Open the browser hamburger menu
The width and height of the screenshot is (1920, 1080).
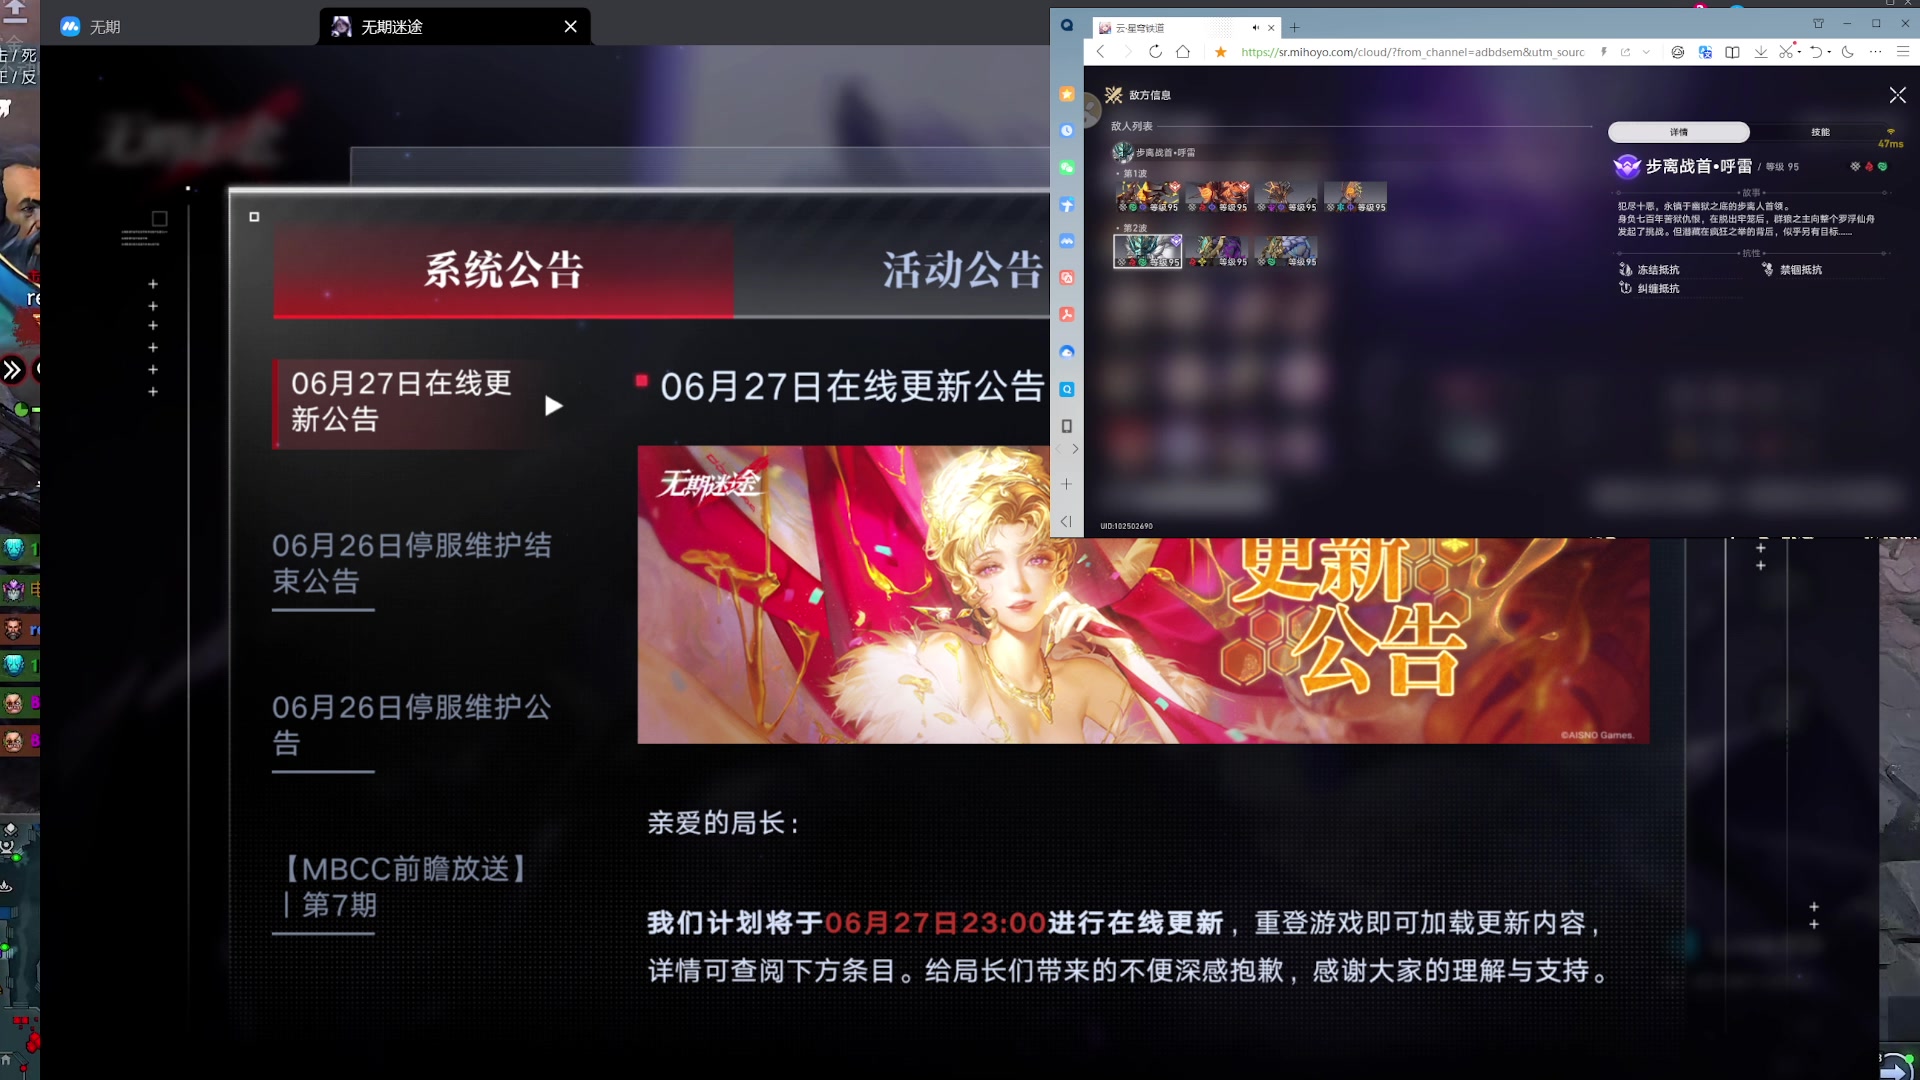click(x=1903, y=52)
